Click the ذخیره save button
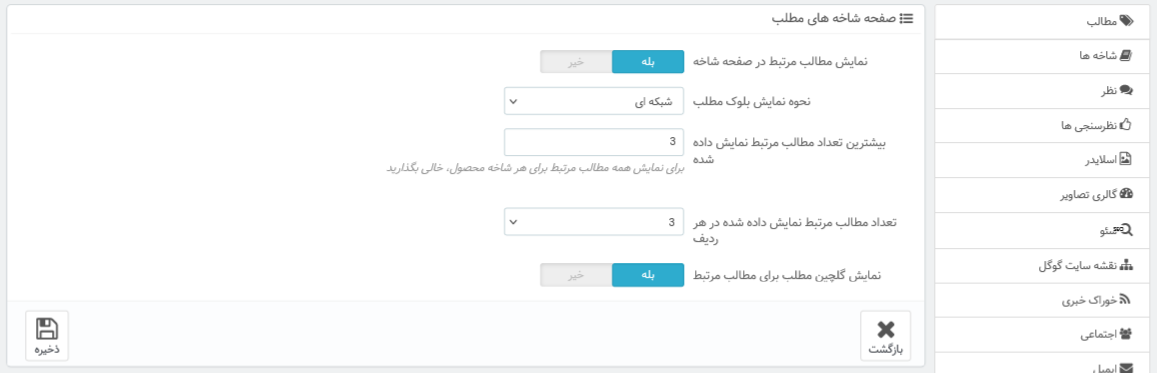Image resolution: width=1157 pixels, height=373 pixels. (x=47, y=336)
